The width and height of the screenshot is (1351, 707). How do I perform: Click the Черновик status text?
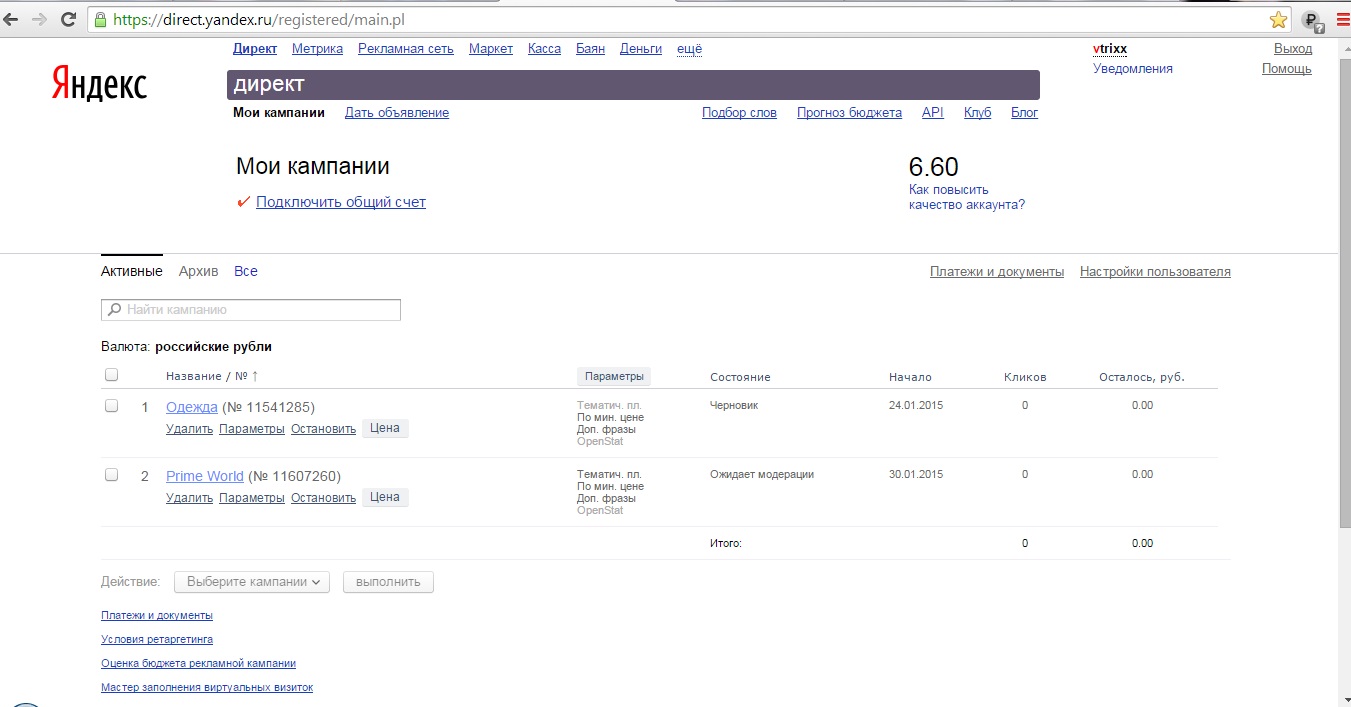pyautogui.click(x=734, y=405)
